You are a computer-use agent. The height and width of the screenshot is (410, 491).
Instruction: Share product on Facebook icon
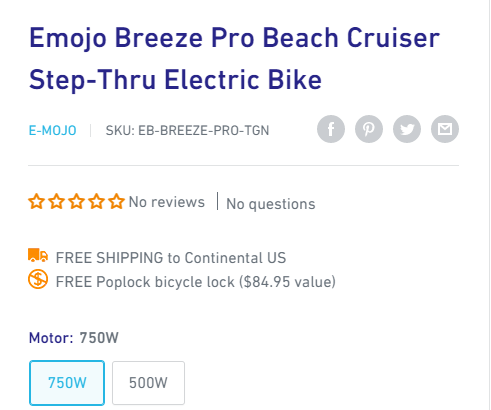[331, 129]
